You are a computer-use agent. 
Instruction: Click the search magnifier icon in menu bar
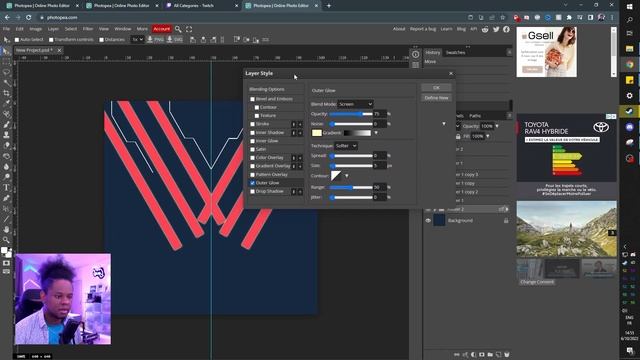tap(178, 29)
